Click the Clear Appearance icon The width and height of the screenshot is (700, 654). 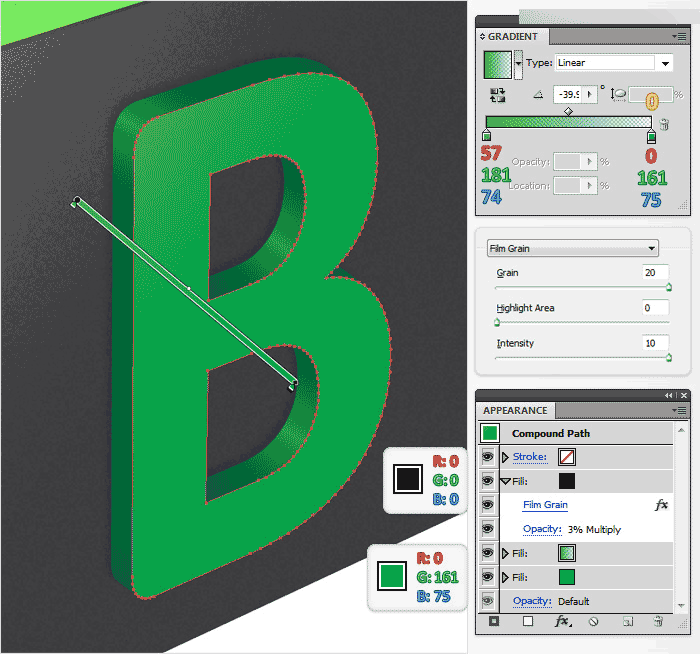tap(593, 621)
